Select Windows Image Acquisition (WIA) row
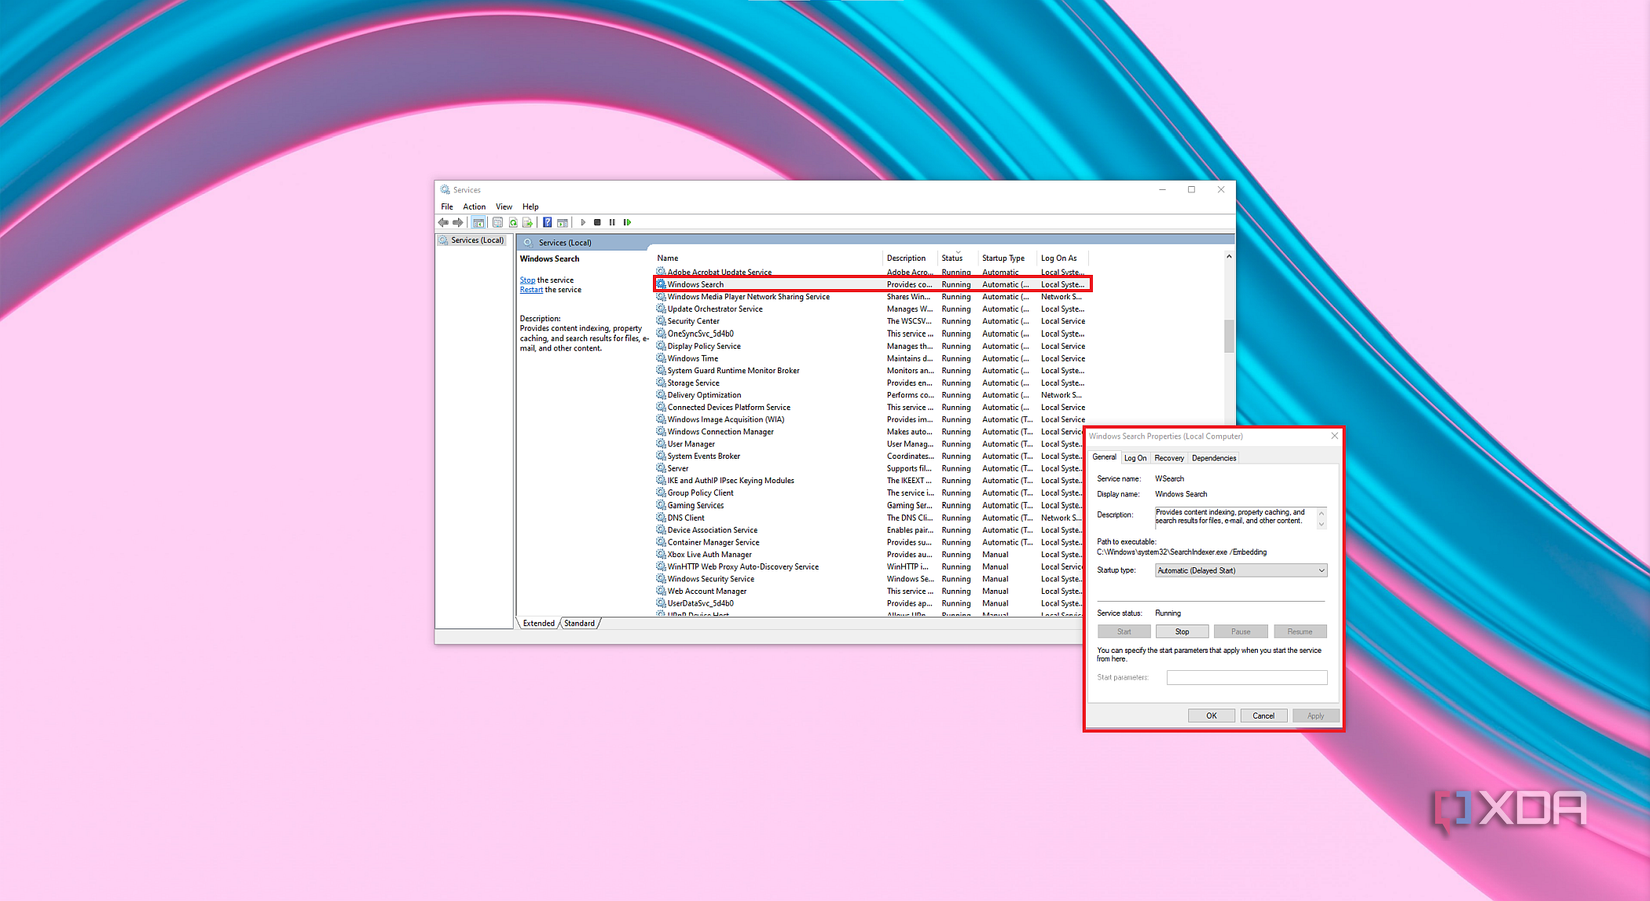The height and width of the screenshot is (901, 1650). [872, 419]
